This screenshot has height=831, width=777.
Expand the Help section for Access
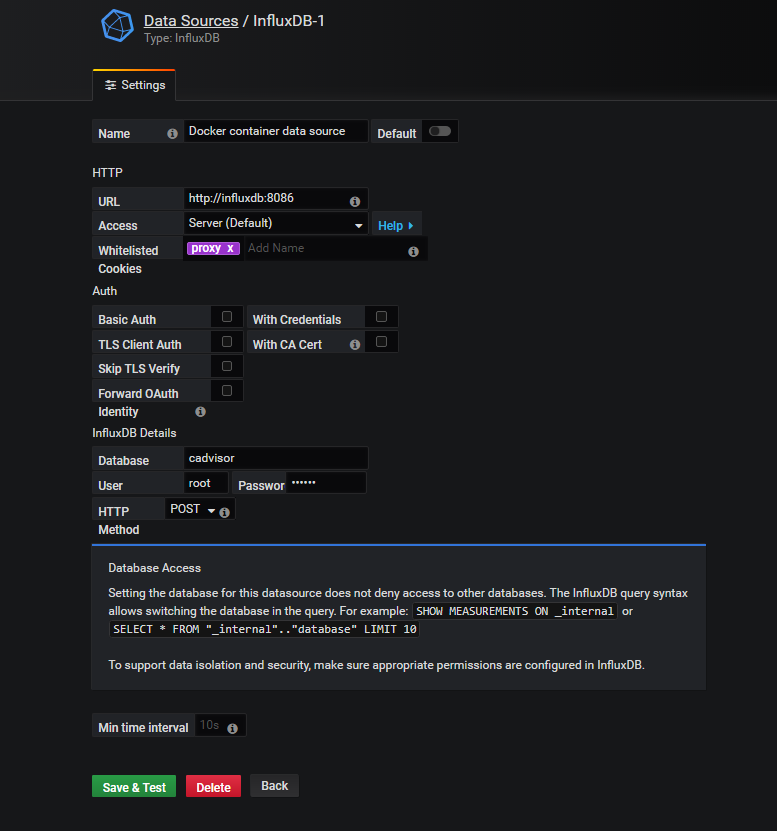click(x=396, y=226)
